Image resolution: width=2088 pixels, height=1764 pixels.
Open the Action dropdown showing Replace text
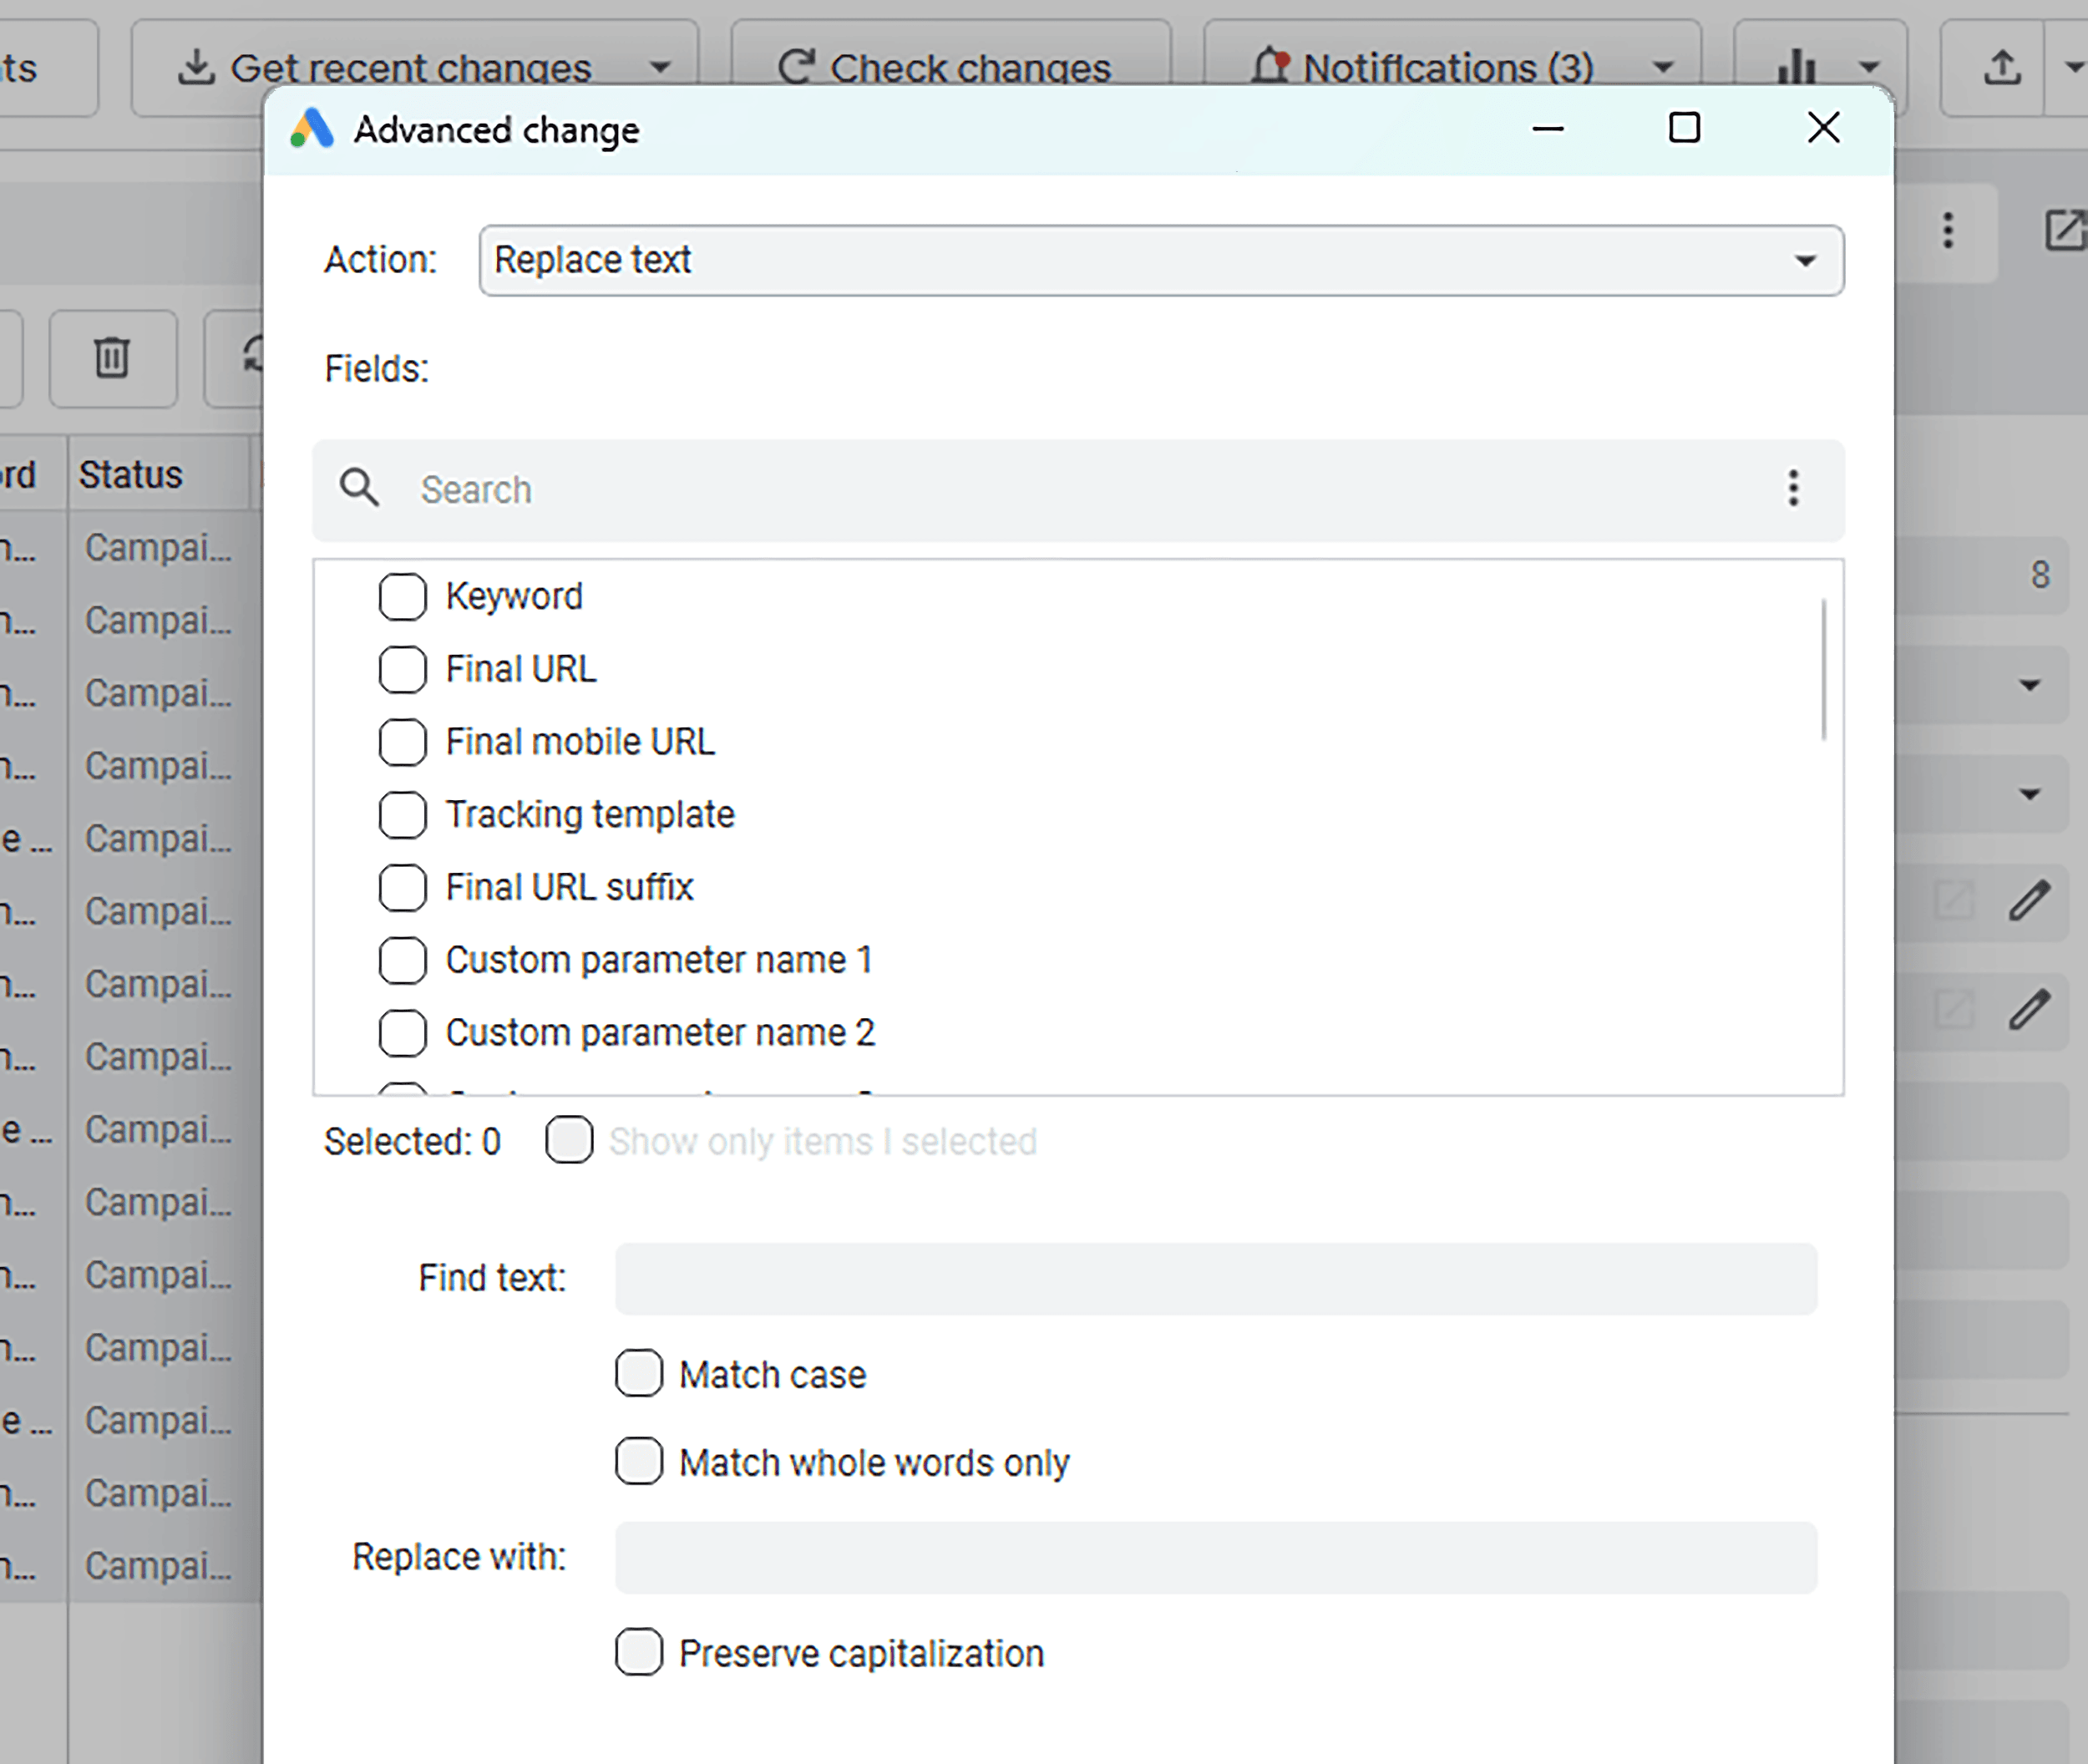(1160, 261)
